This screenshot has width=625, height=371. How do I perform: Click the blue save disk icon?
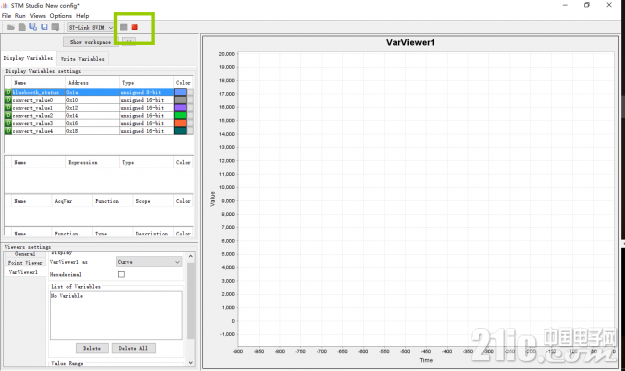[x=44, y=27]
